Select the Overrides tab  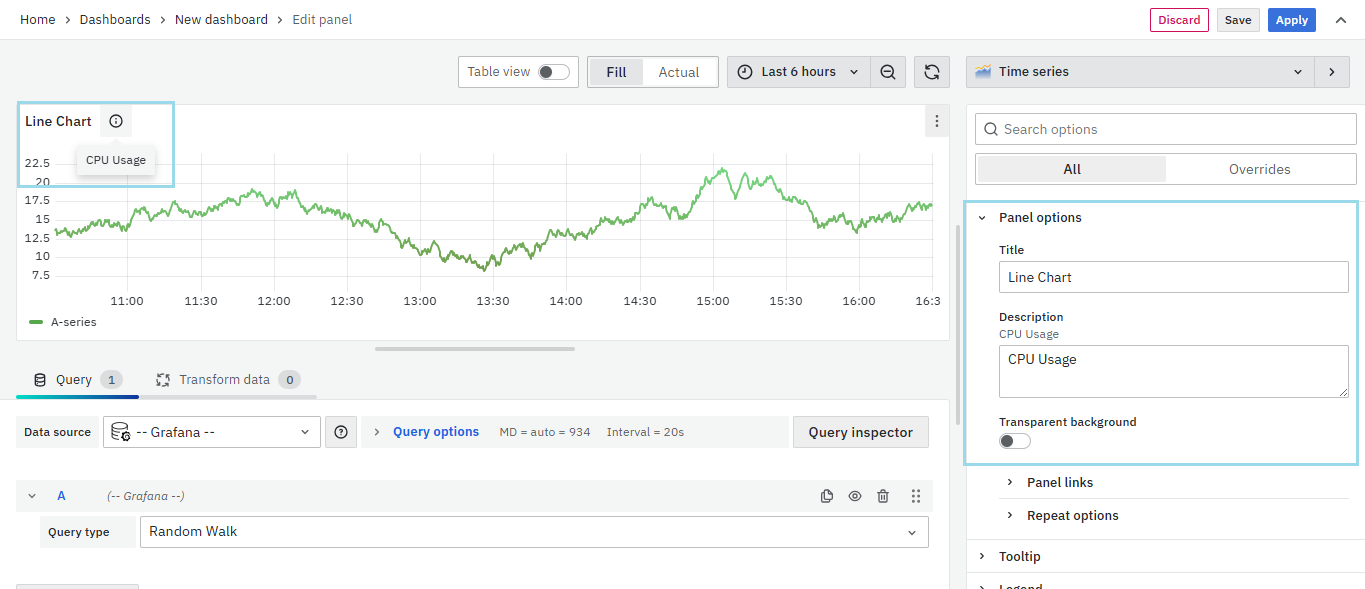[1259, 169]
